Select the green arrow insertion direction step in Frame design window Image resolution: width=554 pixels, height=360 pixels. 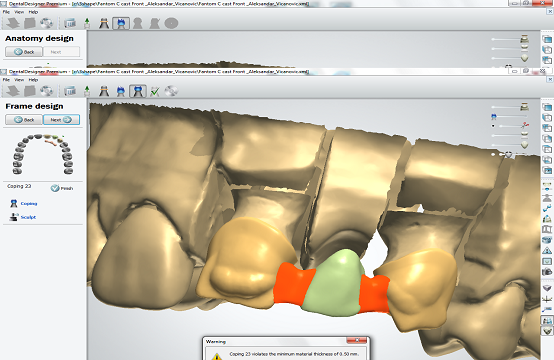pos(87,91)
